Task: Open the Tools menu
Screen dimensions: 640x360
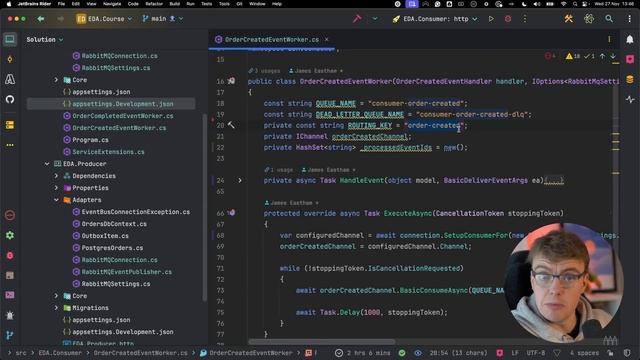Action: (224, 4)
